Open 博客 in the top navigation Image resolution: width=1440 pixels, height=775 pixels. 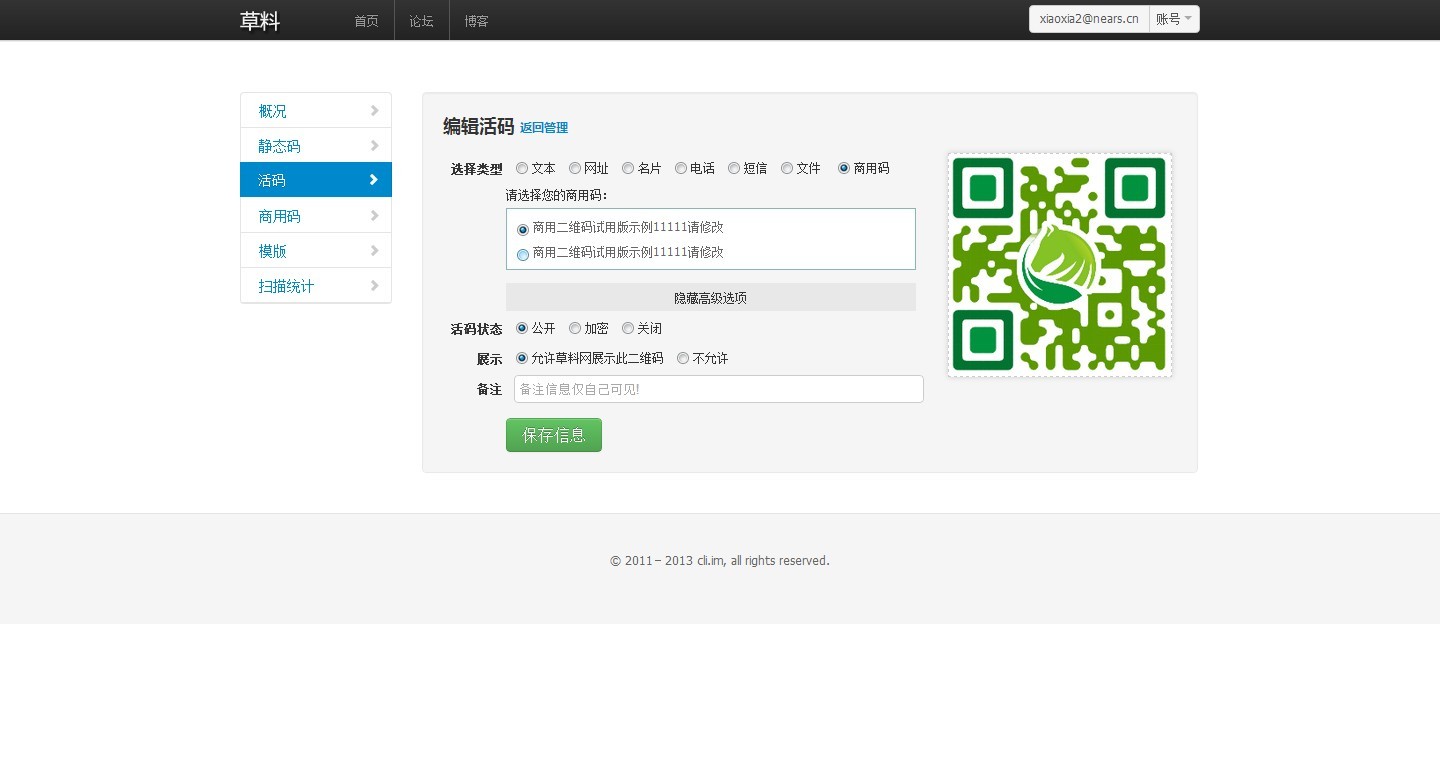(477, 20)
